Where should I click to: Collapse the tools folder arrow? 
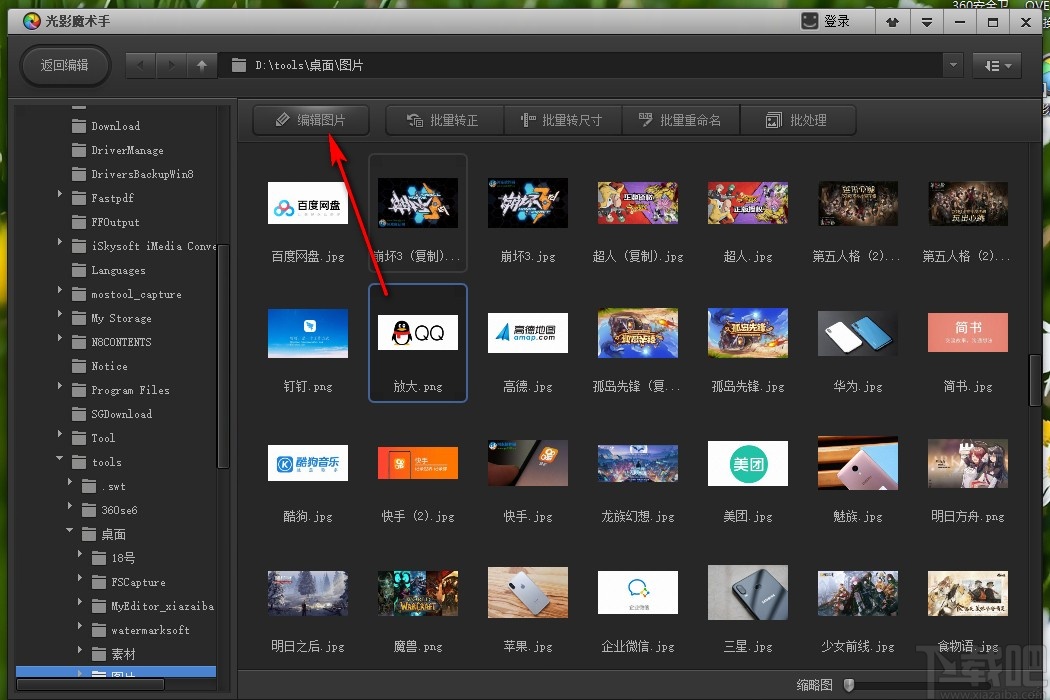pyautogui.click(x=60, y=458)
